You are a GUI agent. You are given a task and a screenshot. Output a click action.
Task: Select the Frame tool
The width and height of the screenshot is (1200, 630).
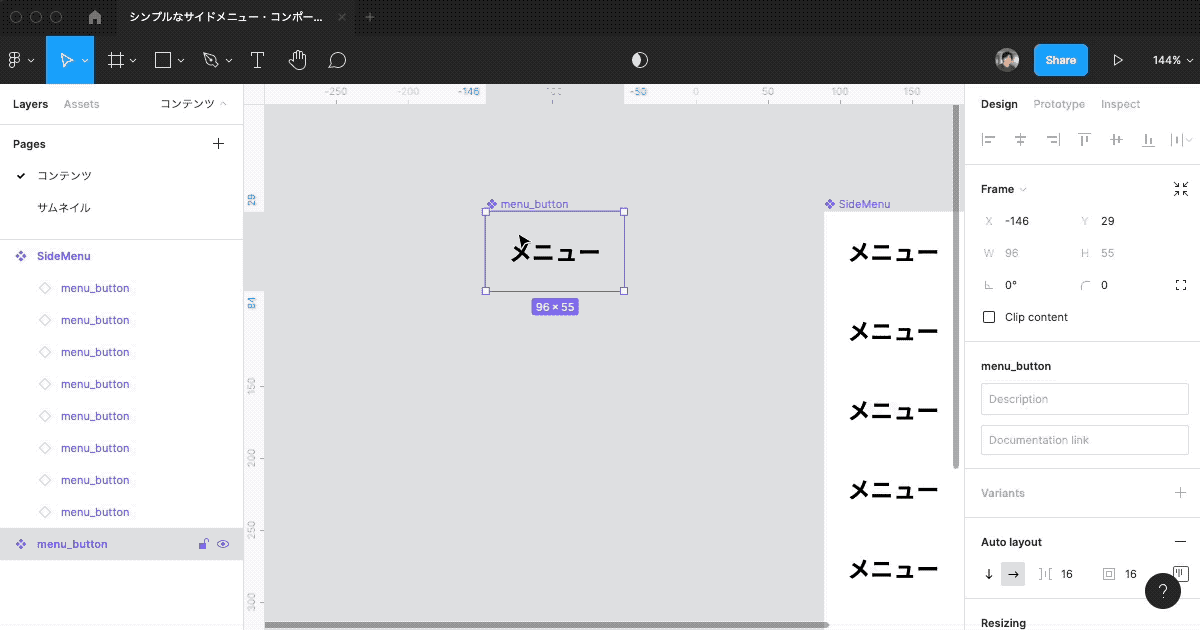pos(113,59)
